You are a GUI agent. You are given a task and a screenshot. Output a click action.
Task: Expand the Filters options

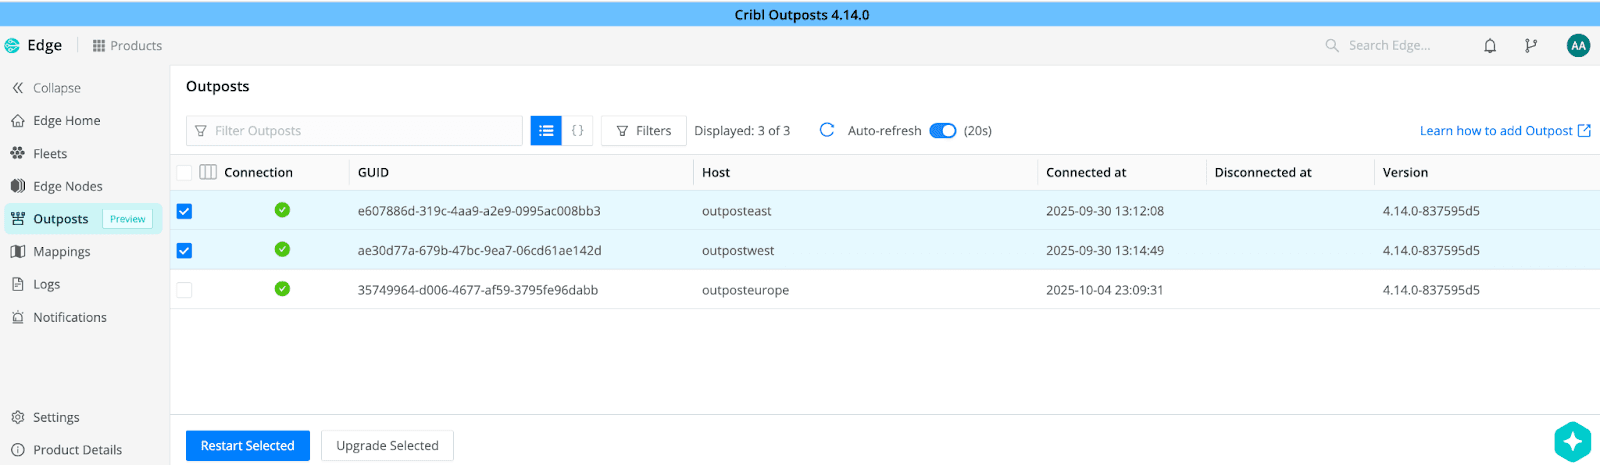pyautogui.click(x=644, y=131)
